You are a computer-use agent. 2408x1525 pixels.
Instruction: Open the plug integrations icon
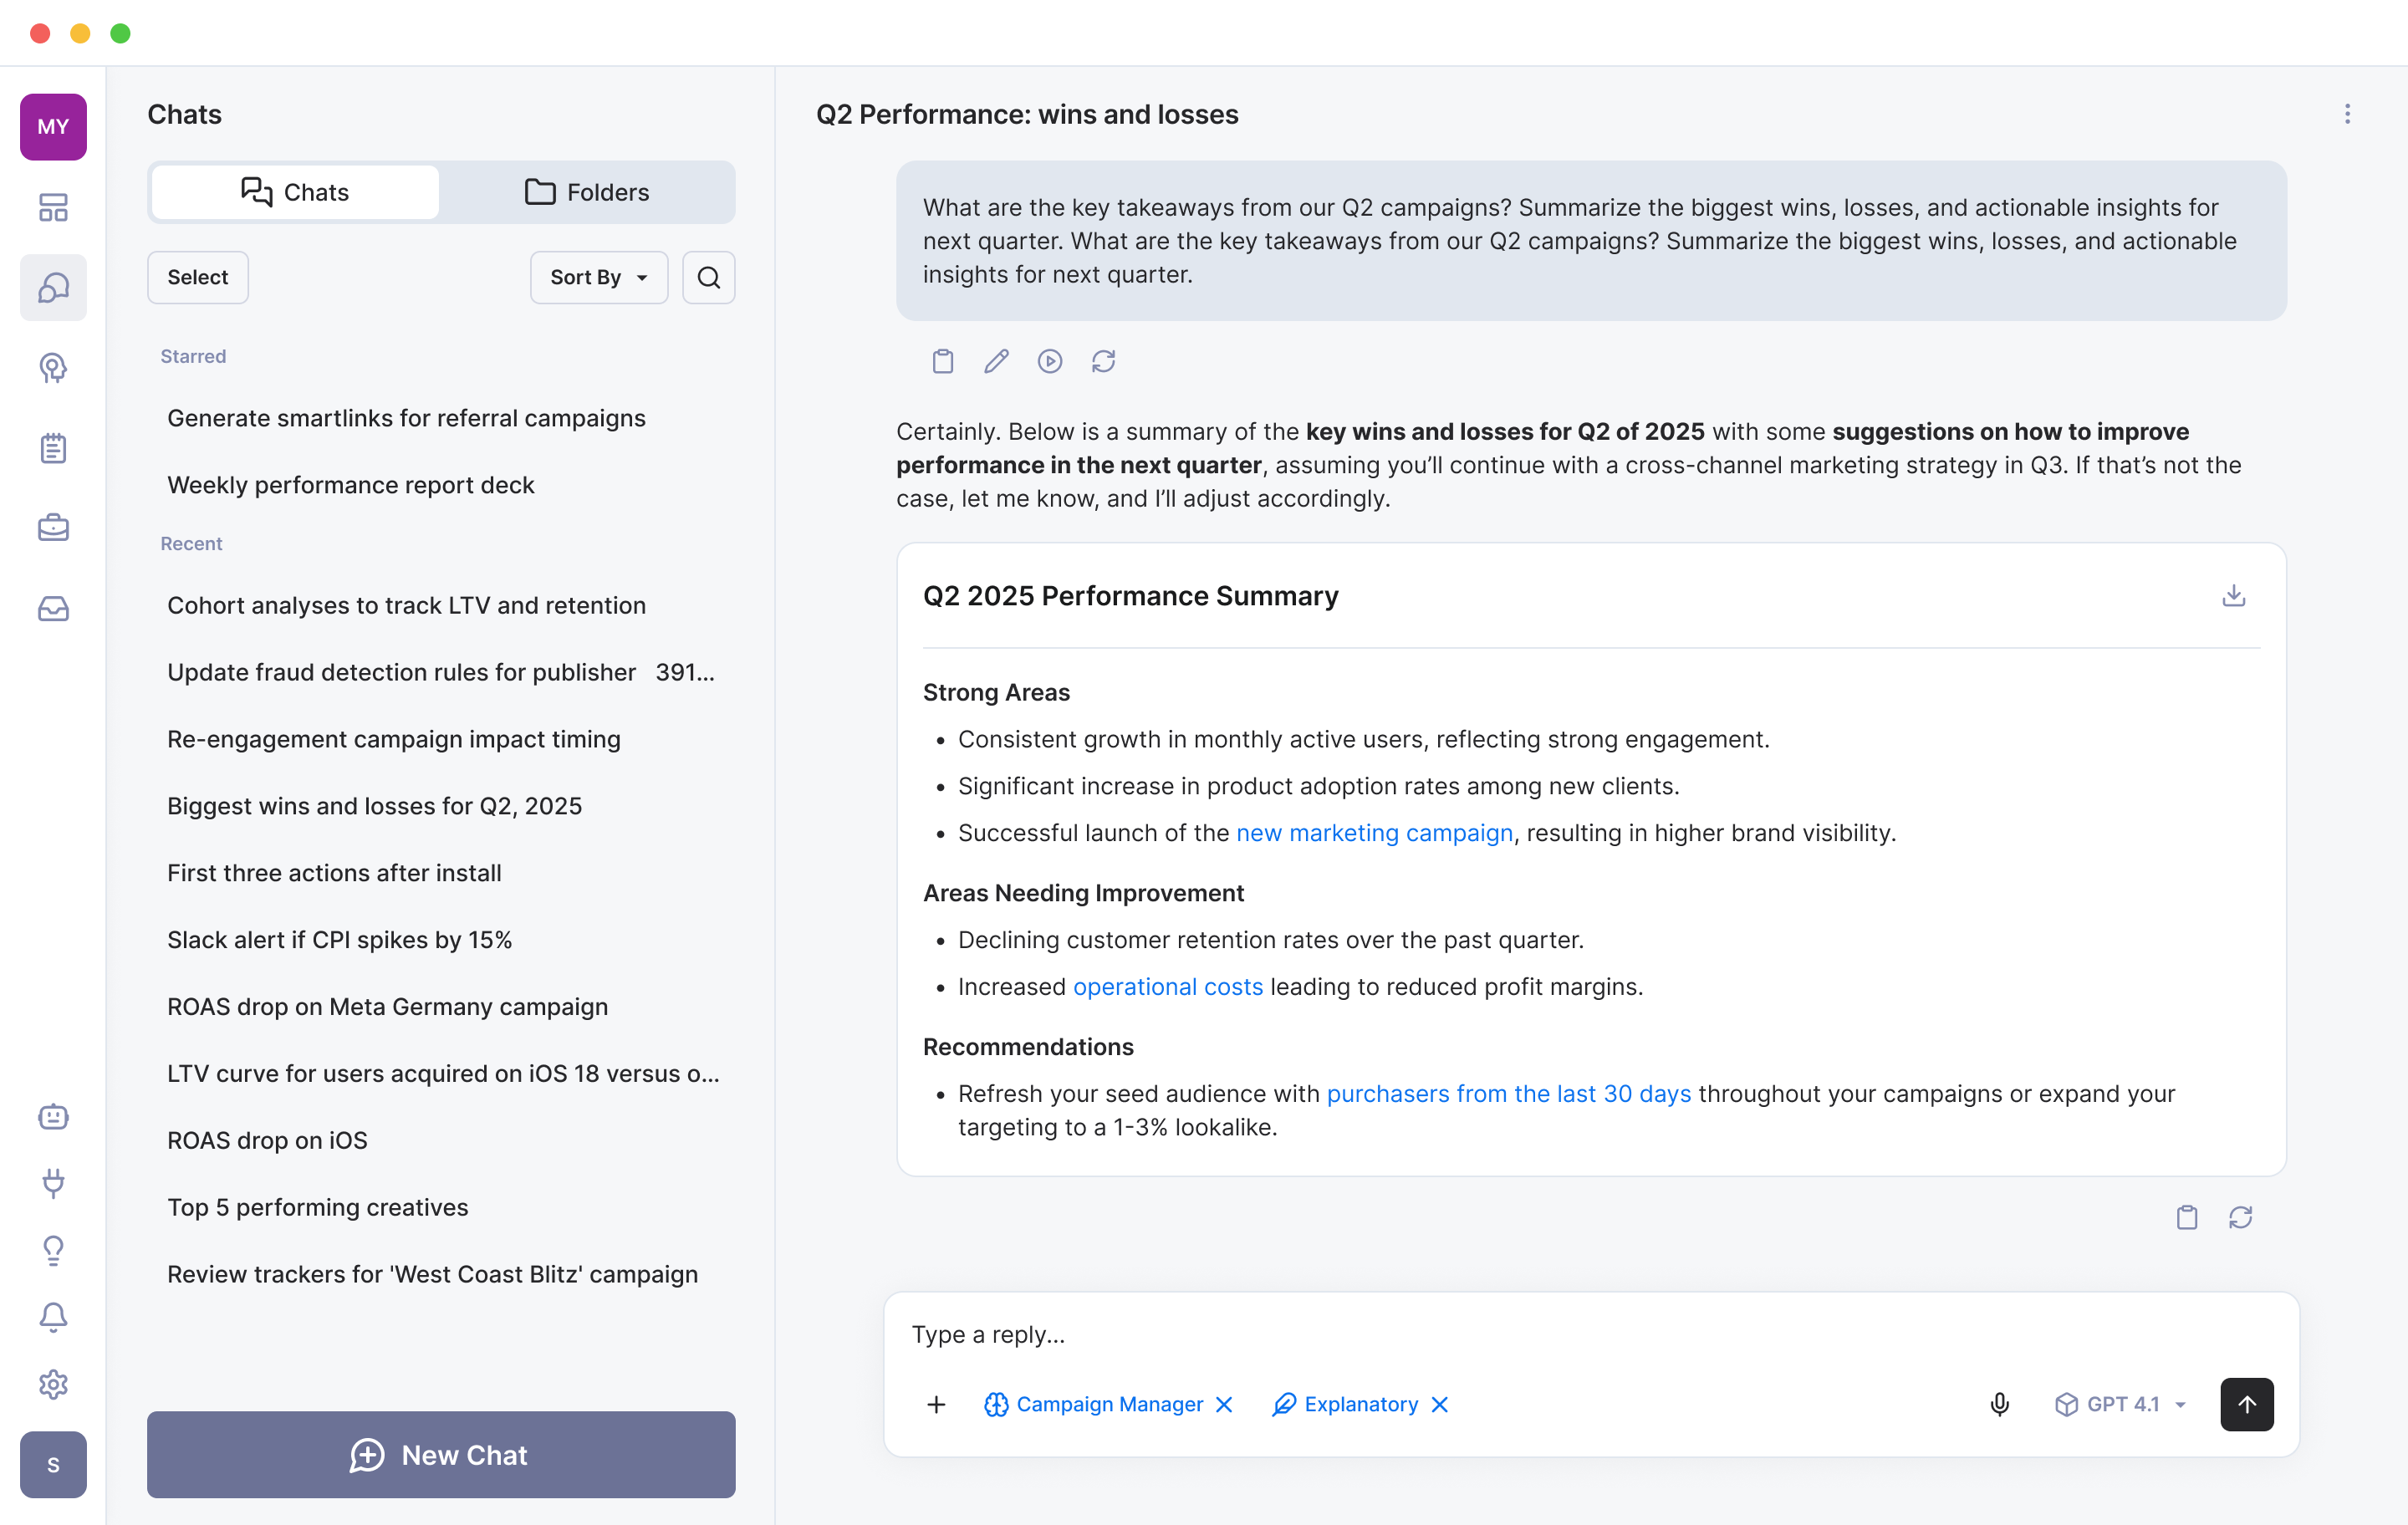coord(53,1183)
